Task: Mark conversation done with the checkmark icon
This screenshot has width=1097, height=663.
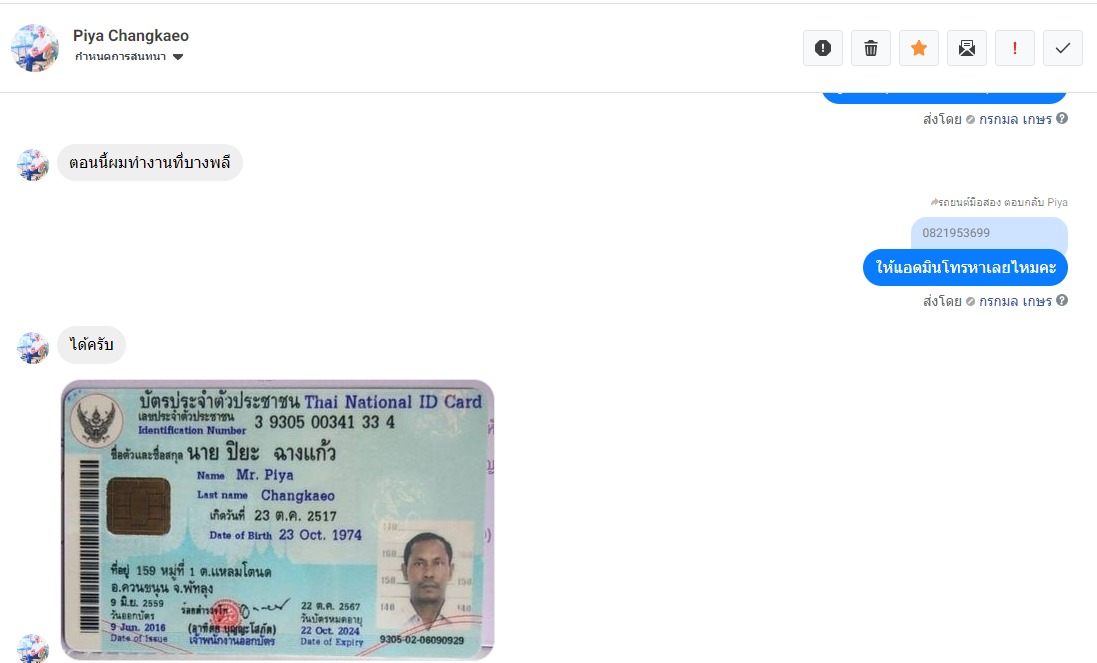Action: tap(1063, 48)
